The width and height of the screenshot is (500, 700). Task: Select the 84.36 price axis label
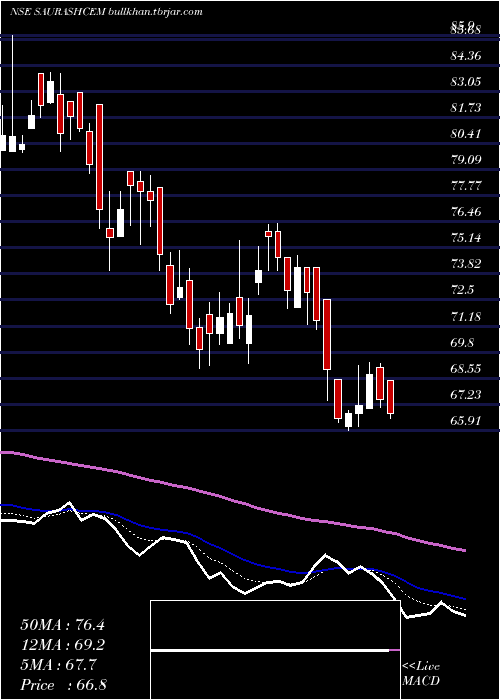(465, 56)
